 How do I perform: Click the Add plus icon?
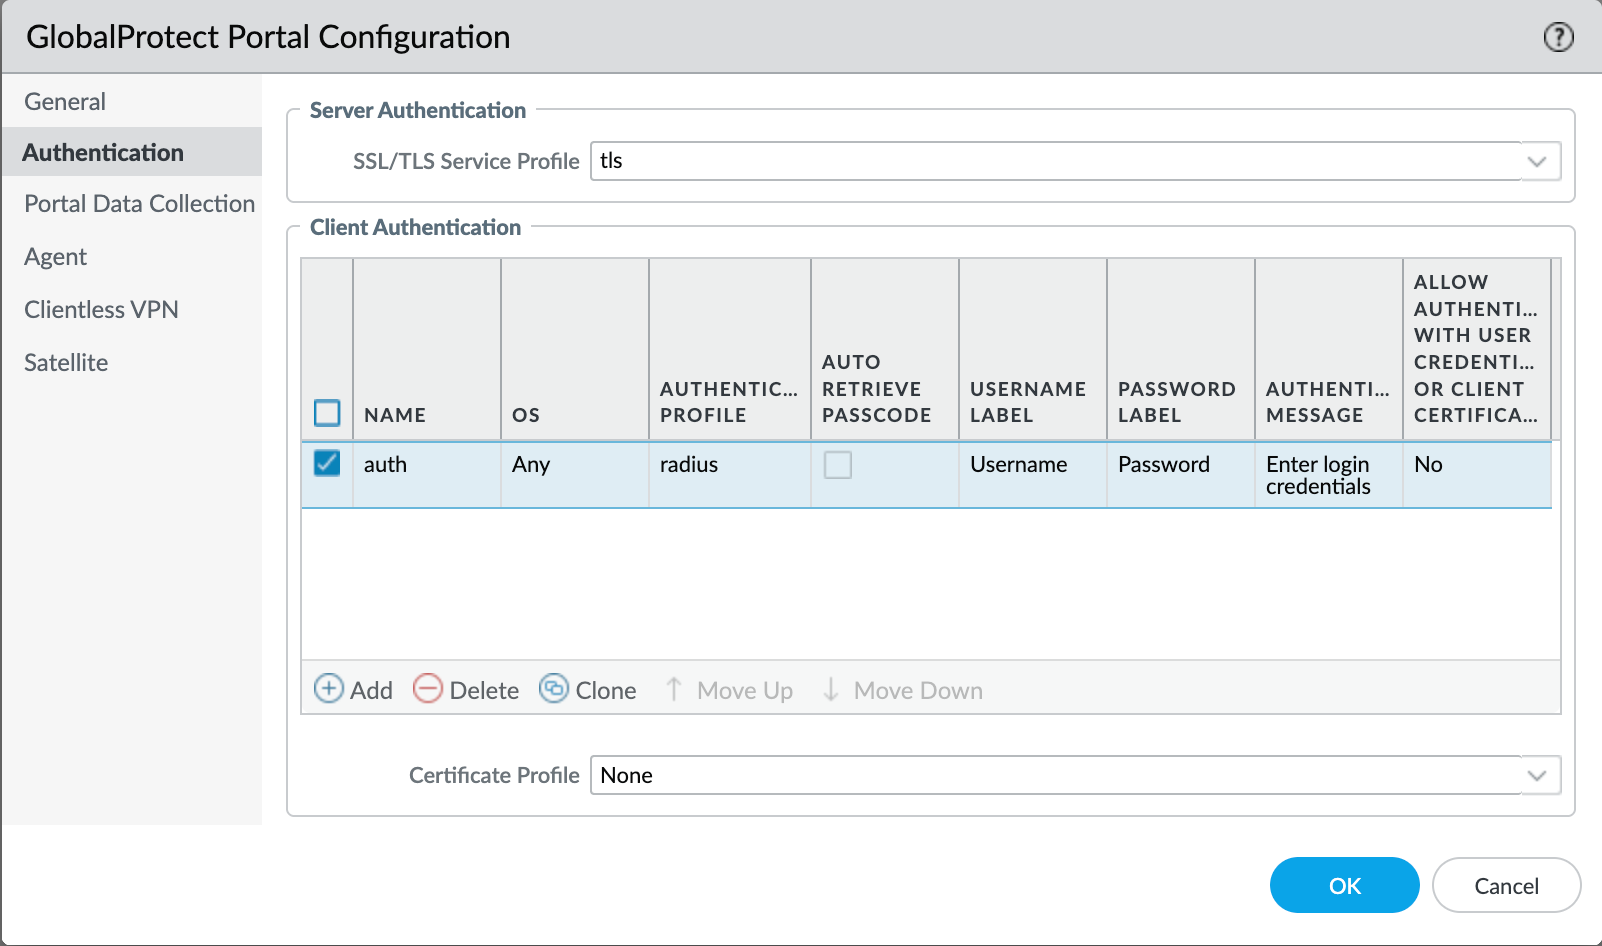pyautogui.click(x=328, y=689)
